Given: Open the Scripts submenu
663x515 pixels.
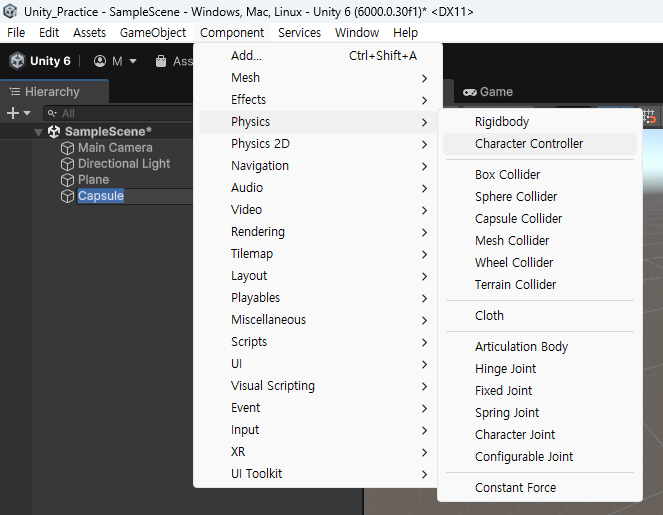Looking at the screenshot, I should point(318,342).
